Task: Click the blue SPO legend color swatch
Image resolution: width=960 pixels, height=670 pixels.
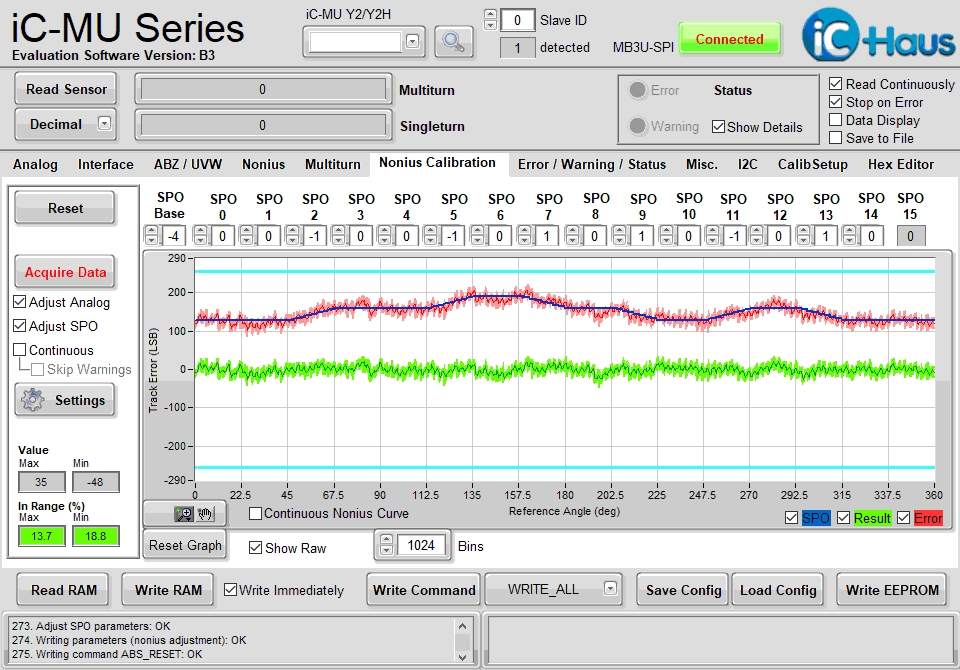Action: pos(816,518)
